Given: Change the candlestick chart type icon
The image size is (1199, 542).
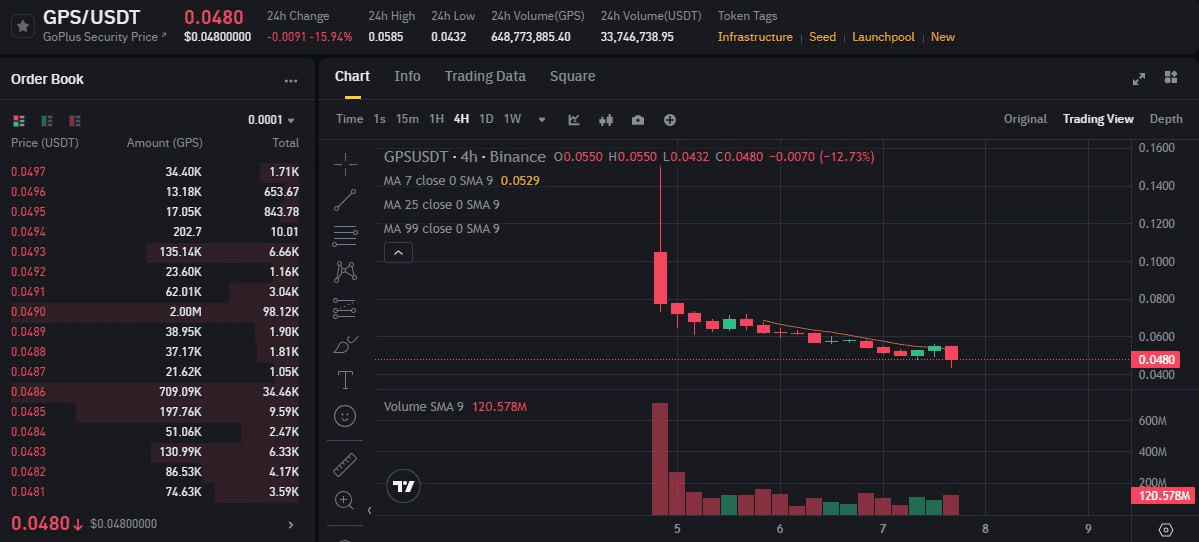Looking at the screenshot, I should (606, 119).
